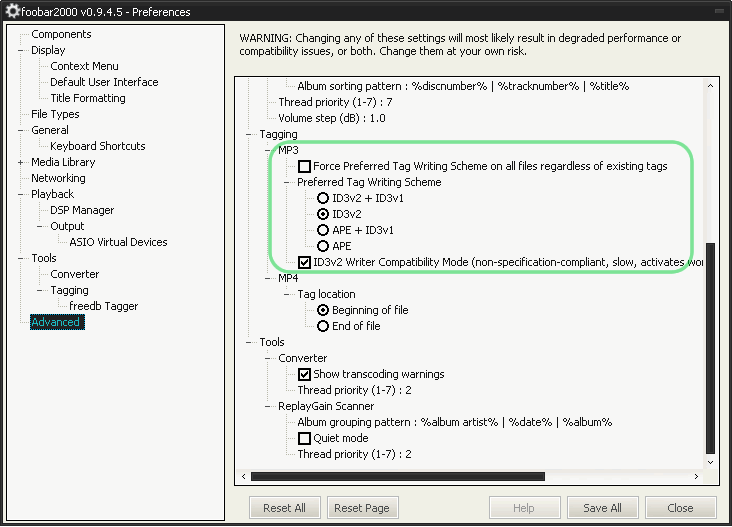This screenshot has height=527, width=732.
Task: Collapse the Output tree node
Action: 40,226
